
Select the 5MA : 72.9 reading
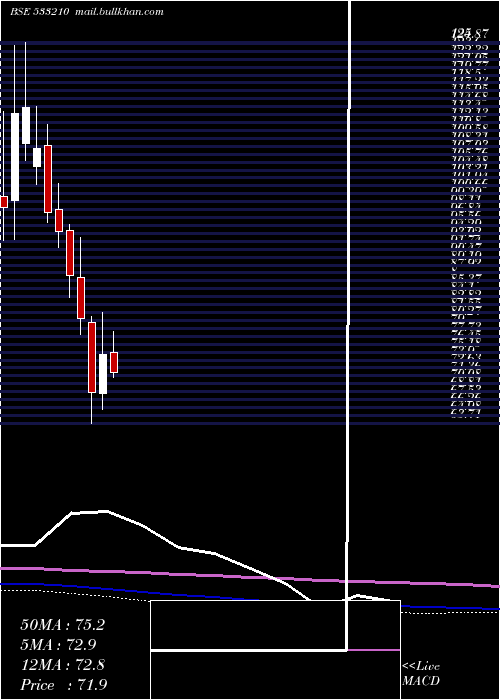click(58, 645)
